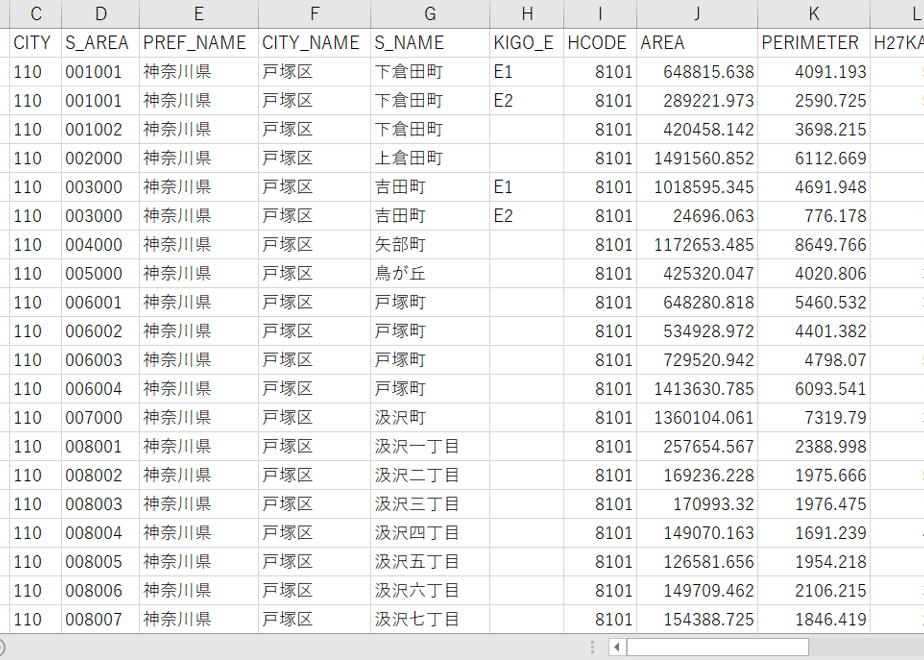Select cell with S_AREA 006001

click(101, 303)
